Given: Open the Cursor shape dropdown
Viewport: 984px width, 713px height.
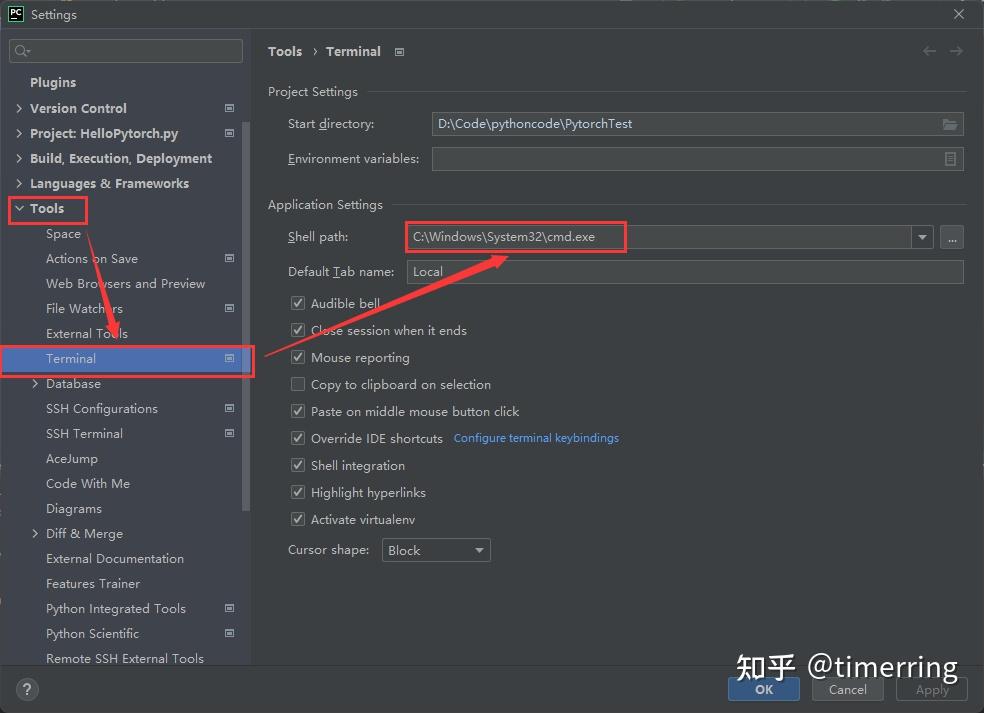Looking at the screenshot, I should pyautogui.click(x=478, y=550).
